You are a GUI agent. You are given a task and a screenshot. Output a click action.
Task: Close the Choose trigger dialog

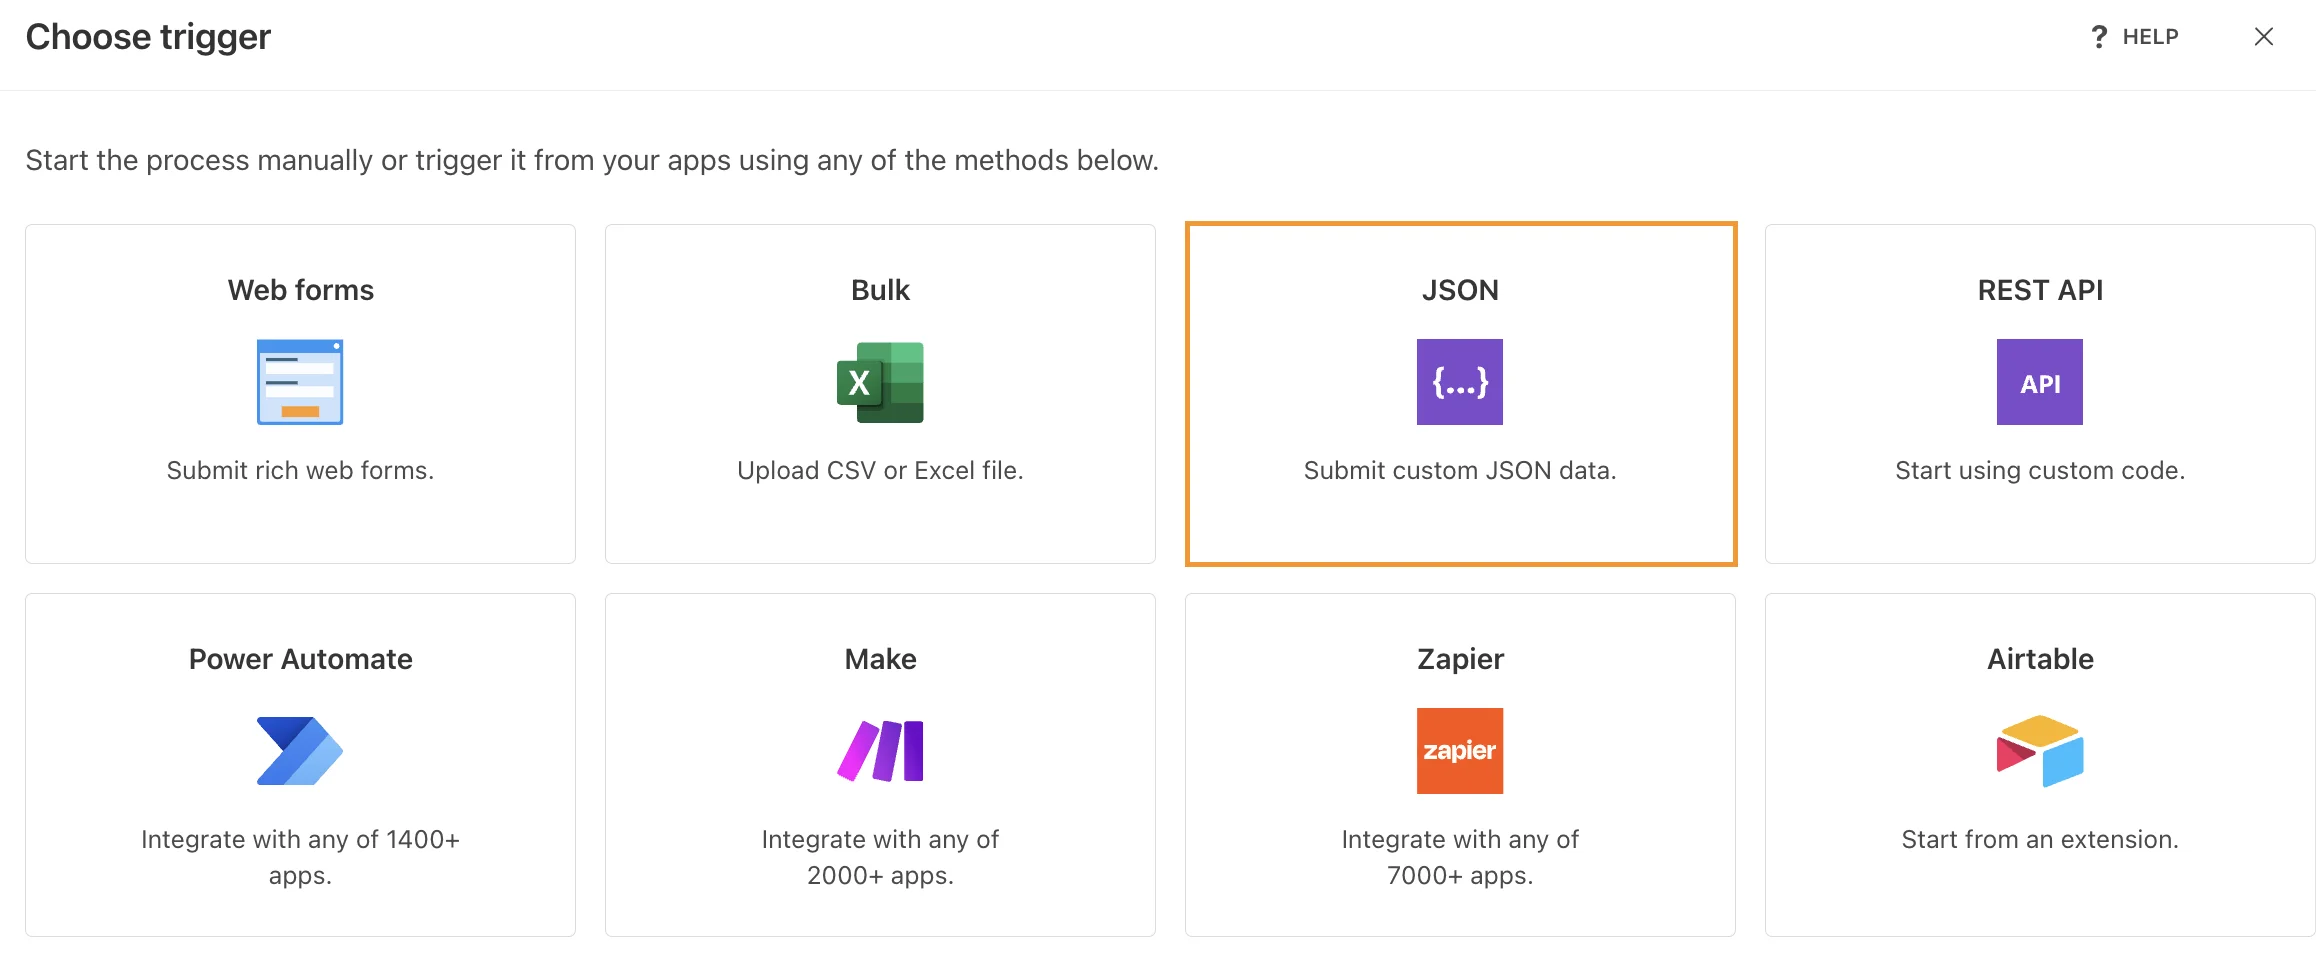[2264, 36]
